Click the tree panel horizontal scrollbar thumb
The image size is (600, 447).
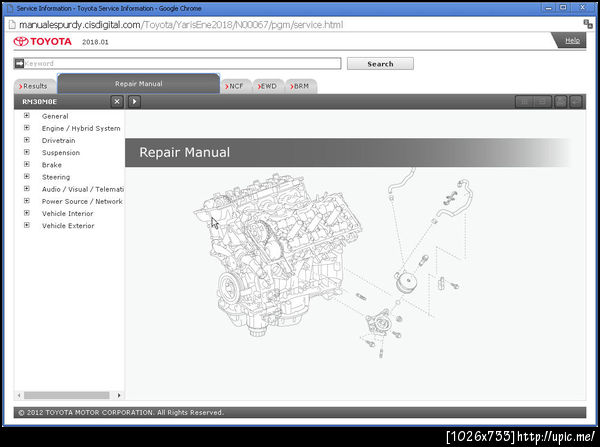coord(67,395)
